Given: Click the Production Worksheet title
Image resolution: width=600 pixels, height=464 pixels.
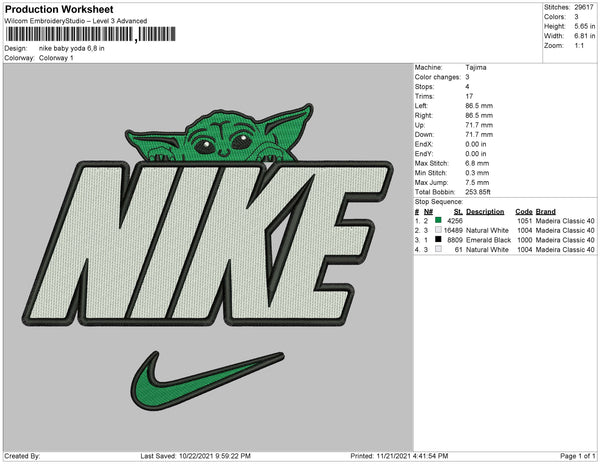Looking at the screenshot, I should [59, 9].
